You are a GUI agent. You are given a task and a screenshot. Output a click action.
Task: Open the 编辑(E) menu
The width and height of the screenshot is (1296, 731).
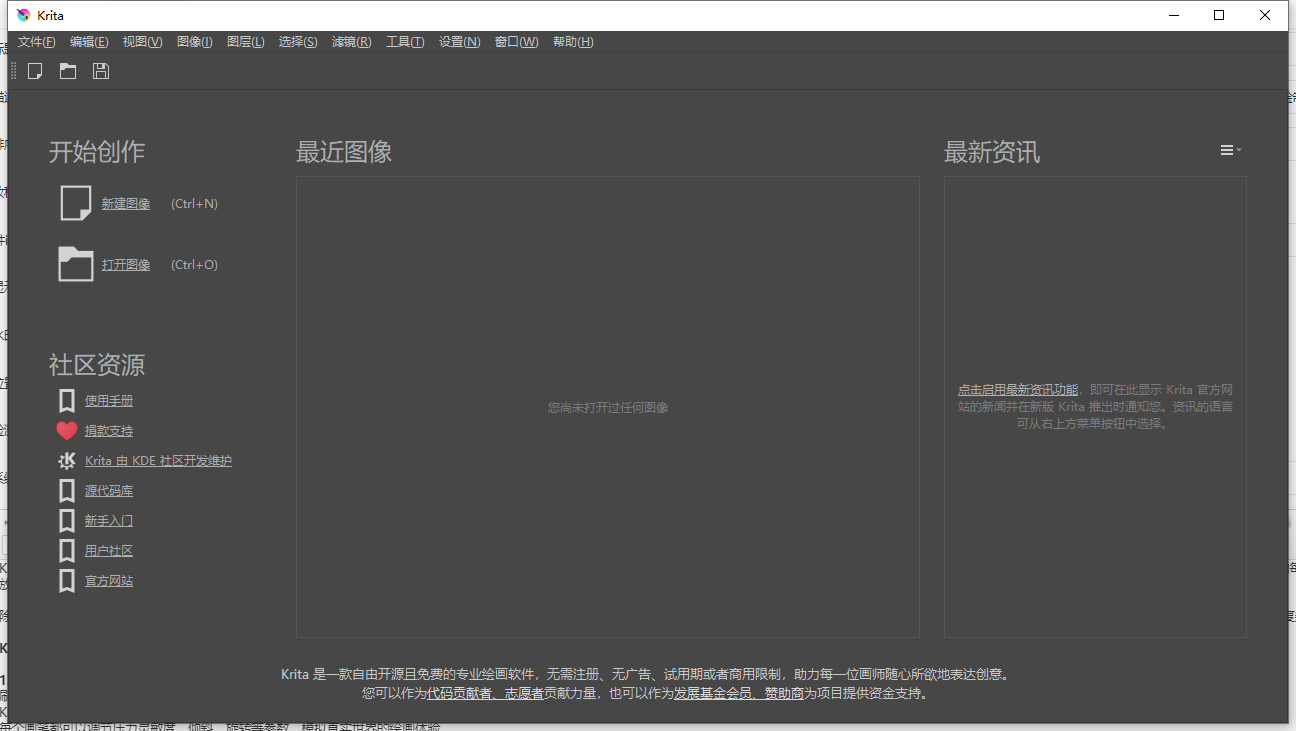point(89,42)
